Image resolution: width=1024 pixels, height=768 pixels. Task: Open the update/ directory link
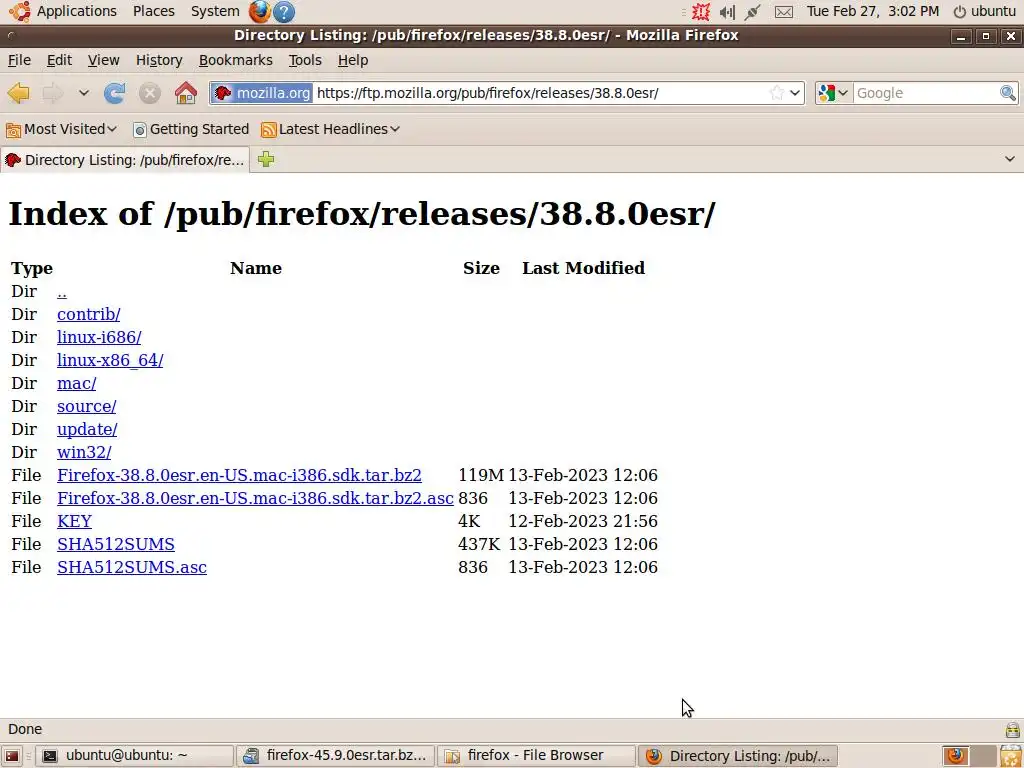(x=87, y=429)
